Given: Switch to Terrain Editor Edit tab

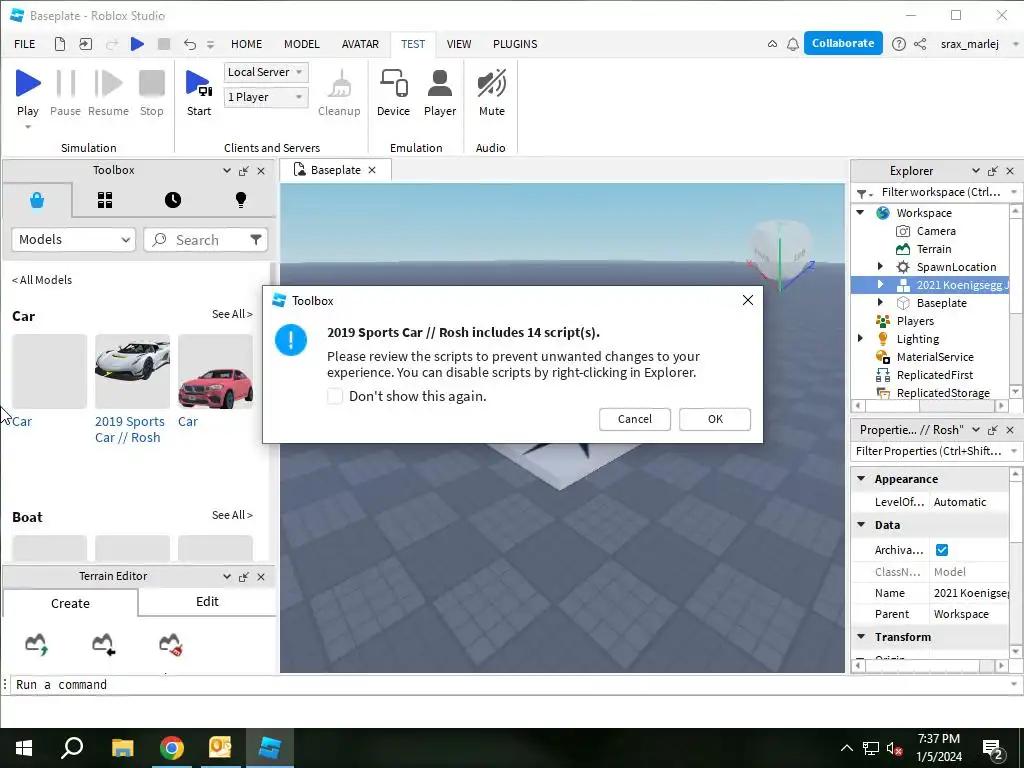Looking at the screenshot, I should point(207,601).
